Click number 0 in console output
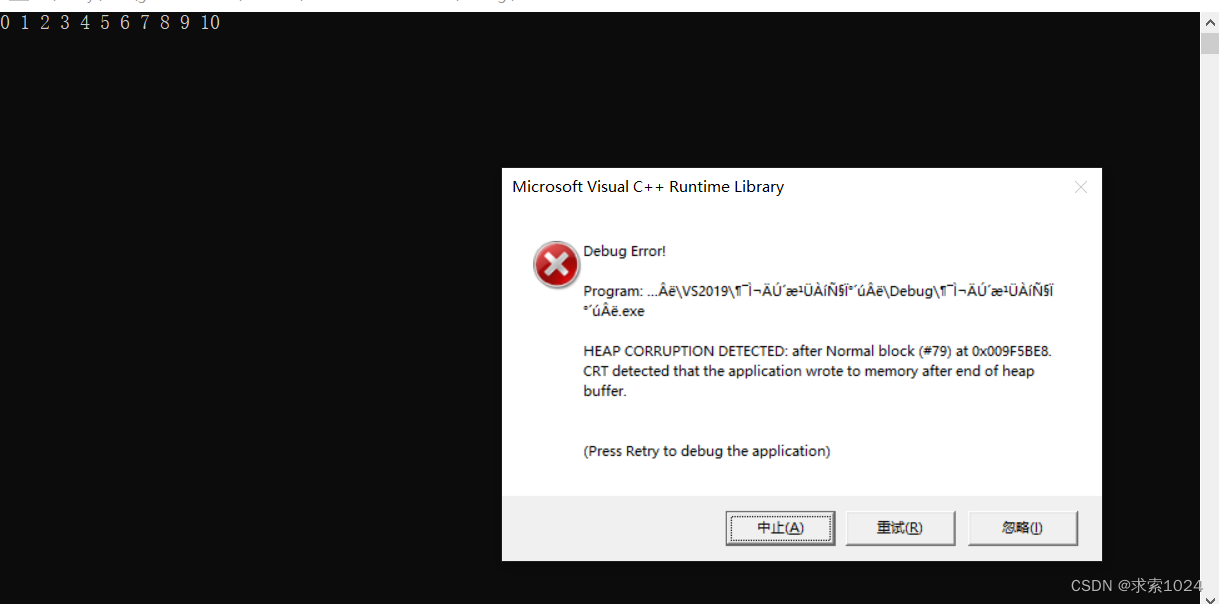The height and width of the screenshot is (604, 1219). [x=5, y=22]
